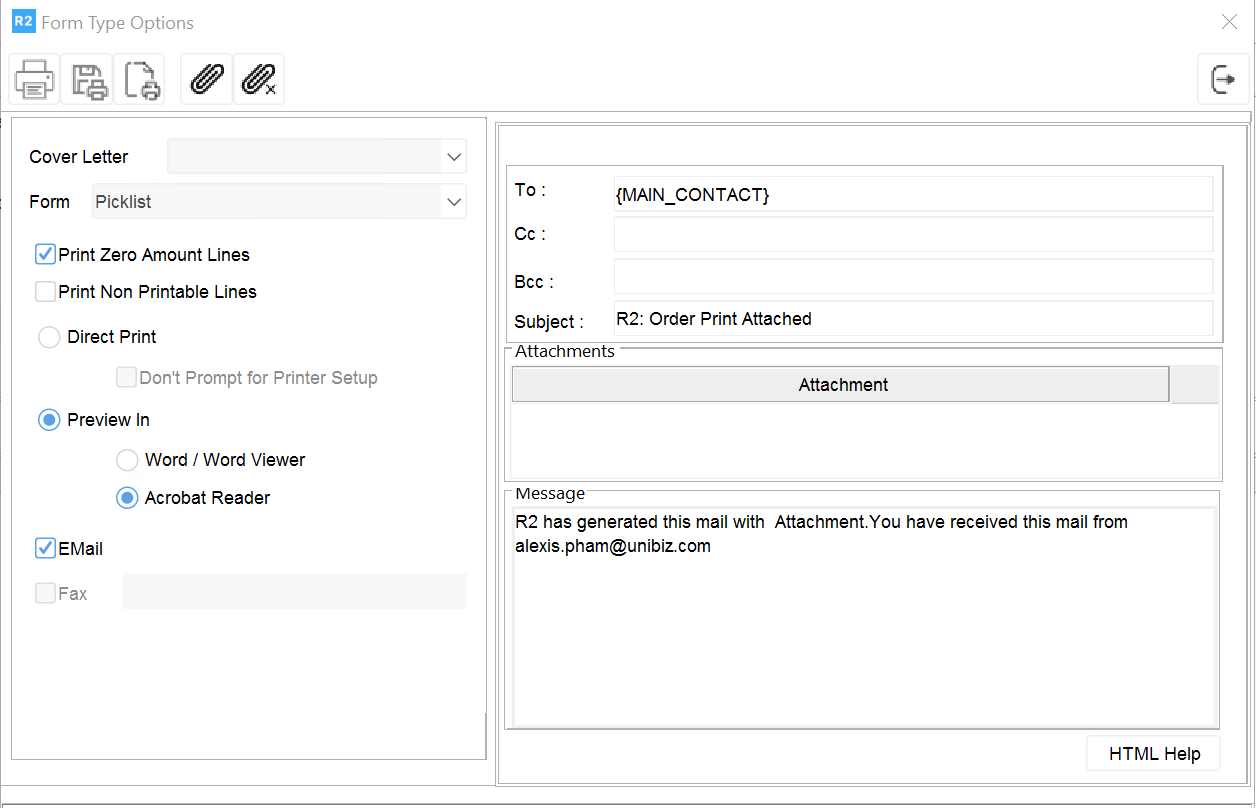Viewport: 1256px width, 808px height.
Task: Click the Subject field with Order Print Attached
Action: click(912, 319)
